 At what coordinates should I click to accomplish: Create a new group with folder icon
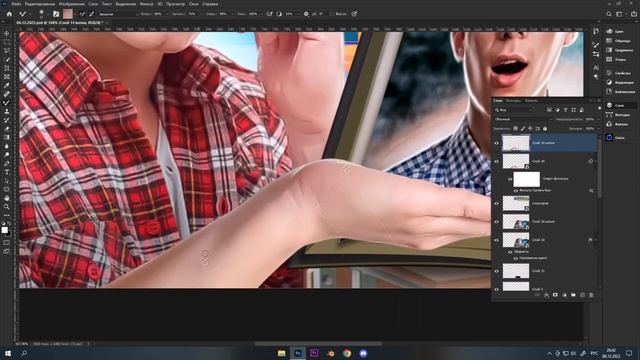pos(573,295)
